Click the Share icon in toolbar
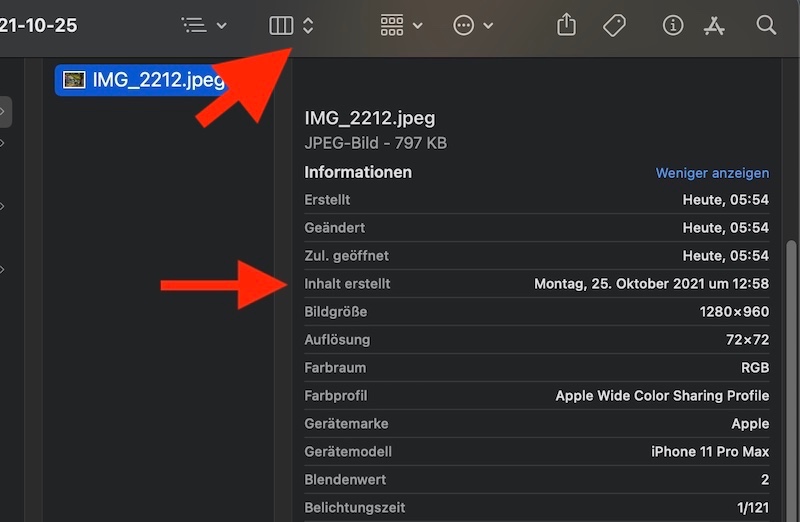800x522 pixels. tap(567, 25)
